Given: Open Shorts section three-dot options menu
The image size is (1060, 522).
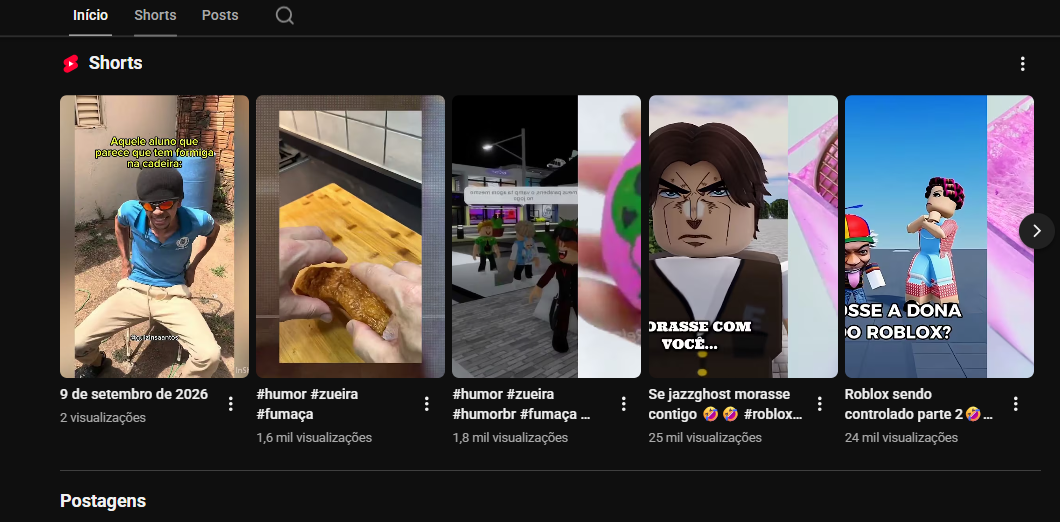Looking at the screenshot, I should pyautogui.click(x=1022, y=64).
